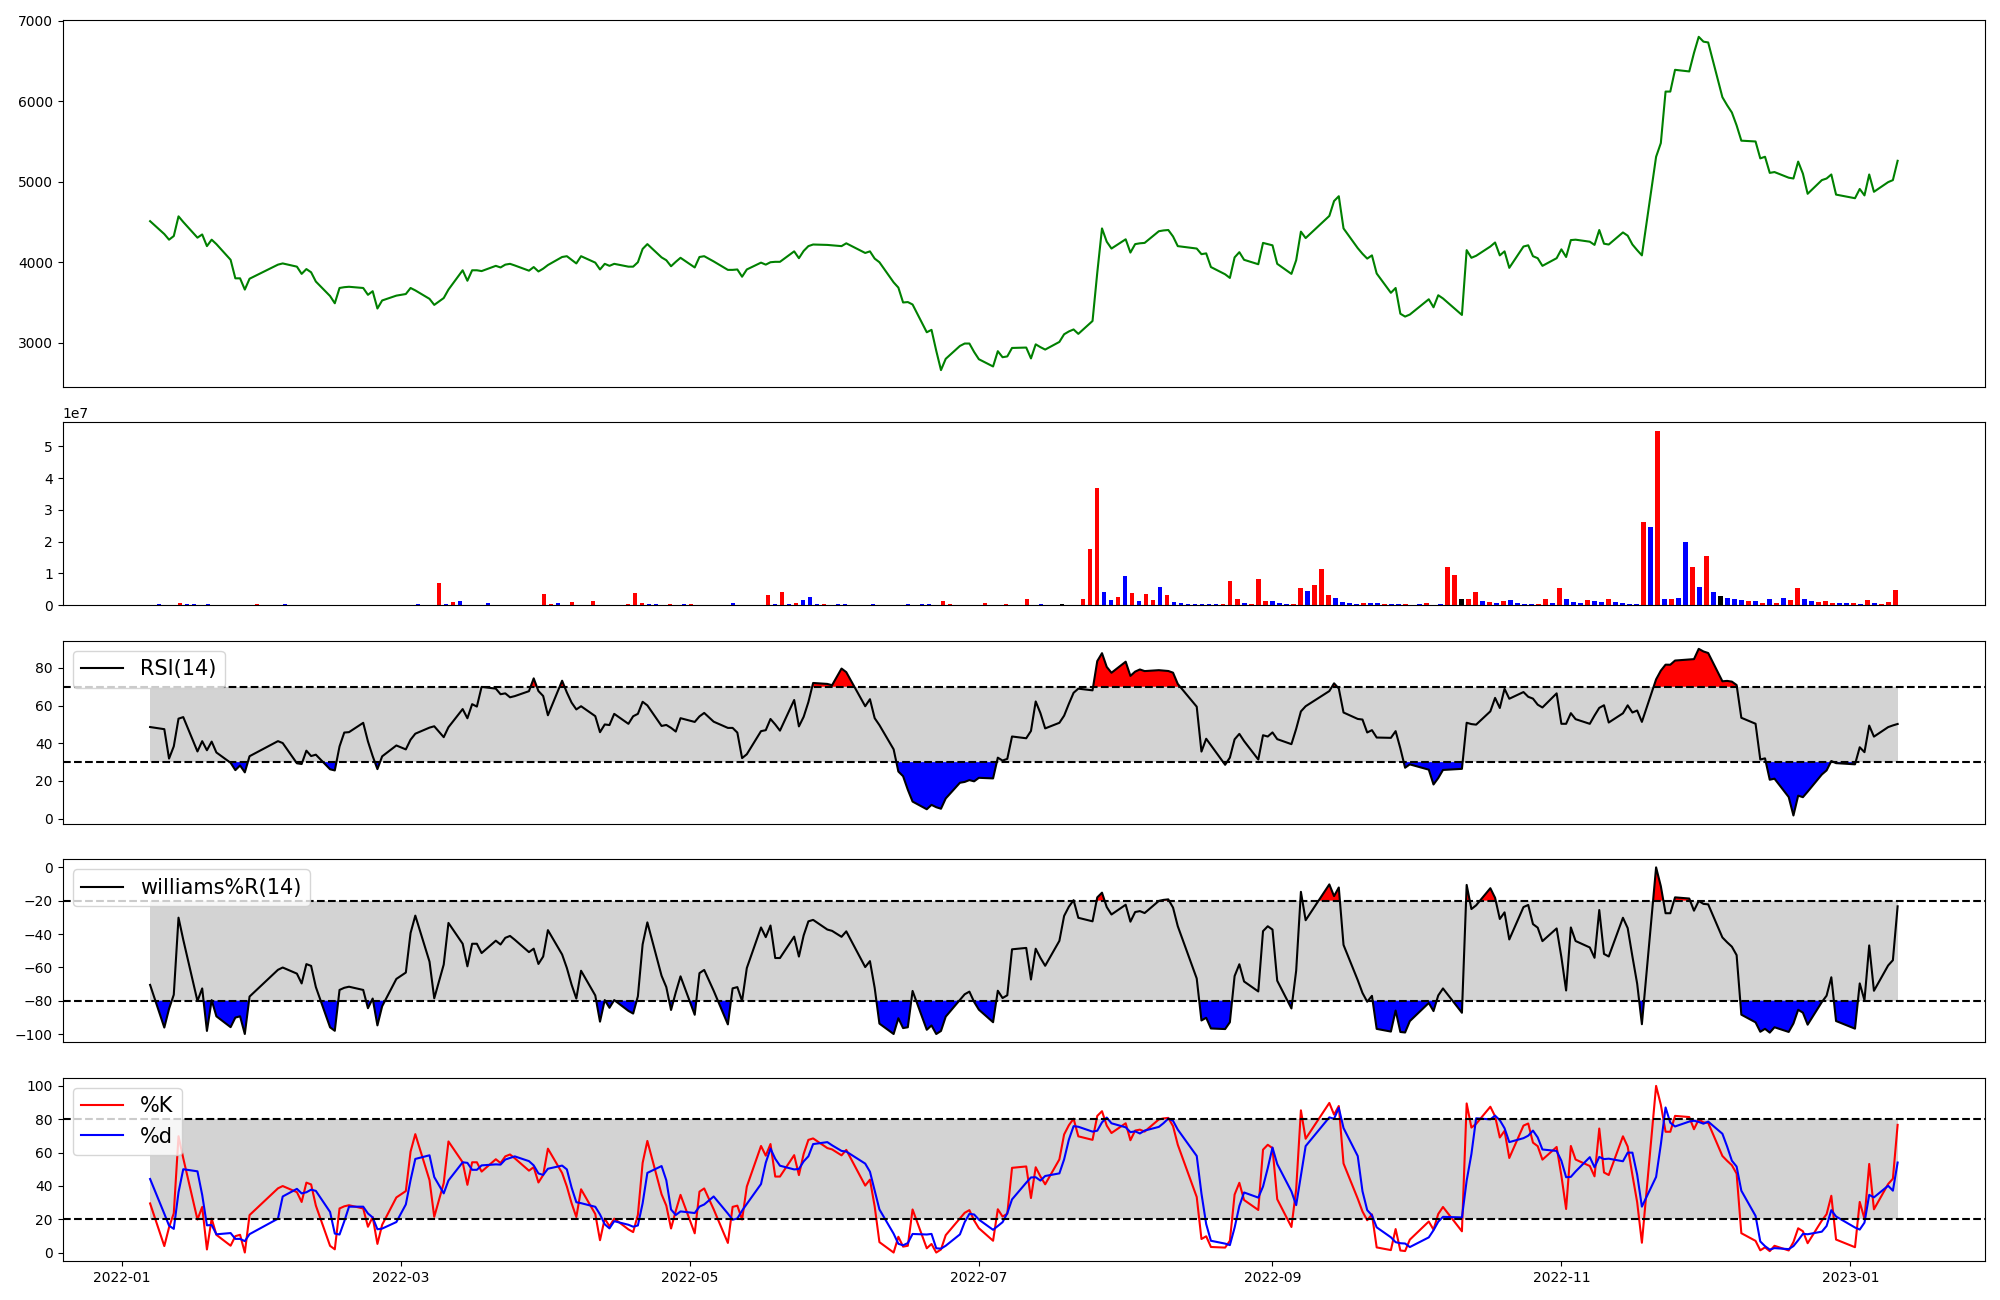Click the %d legend entry
2000x1300 pixels.
pyautogui.click(x=156, y=1136)
